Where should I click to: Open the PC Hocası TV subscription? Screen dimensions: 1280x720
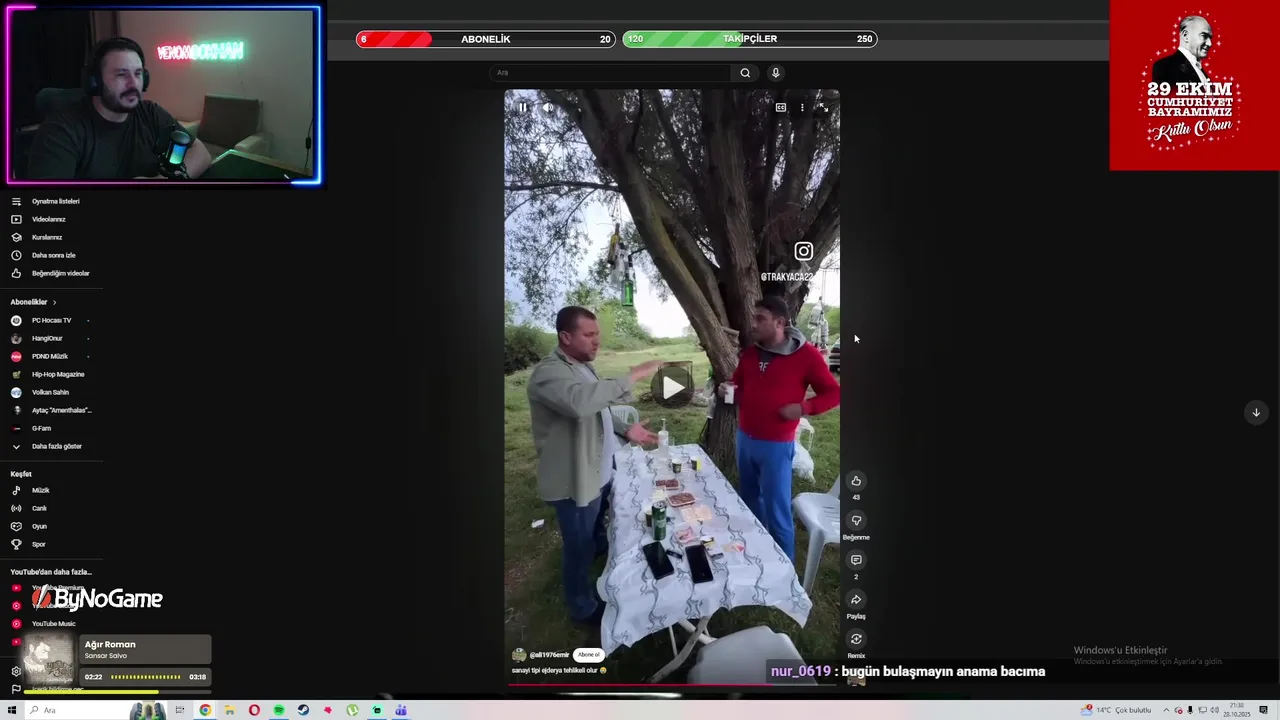(x=52, y=320)
